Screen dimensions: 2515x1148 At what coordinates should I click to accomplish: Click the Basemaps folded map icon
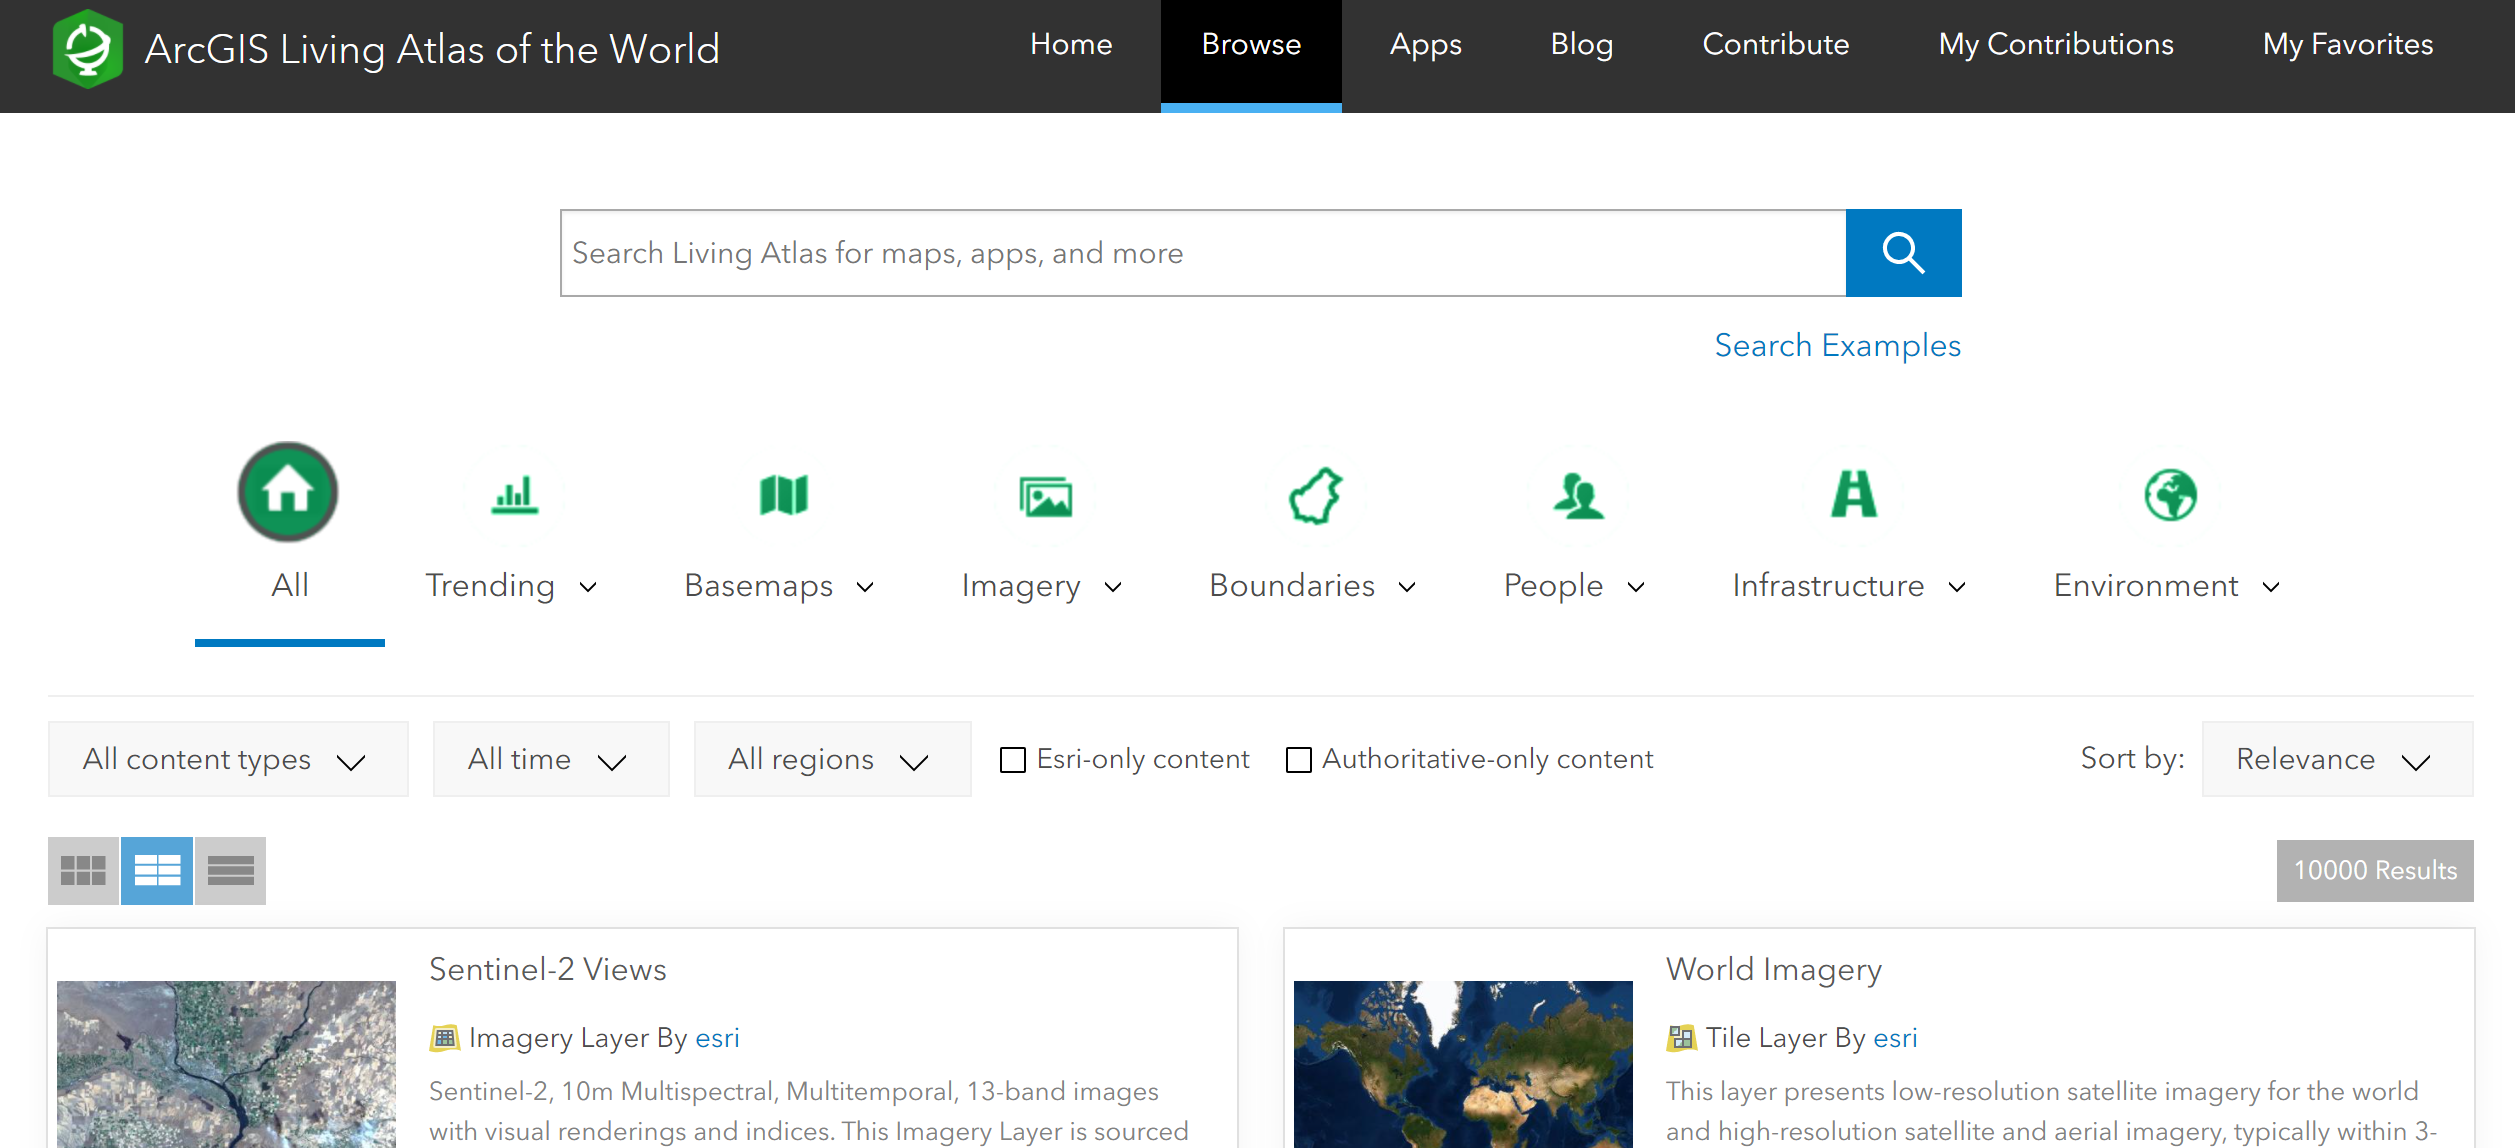783,494
